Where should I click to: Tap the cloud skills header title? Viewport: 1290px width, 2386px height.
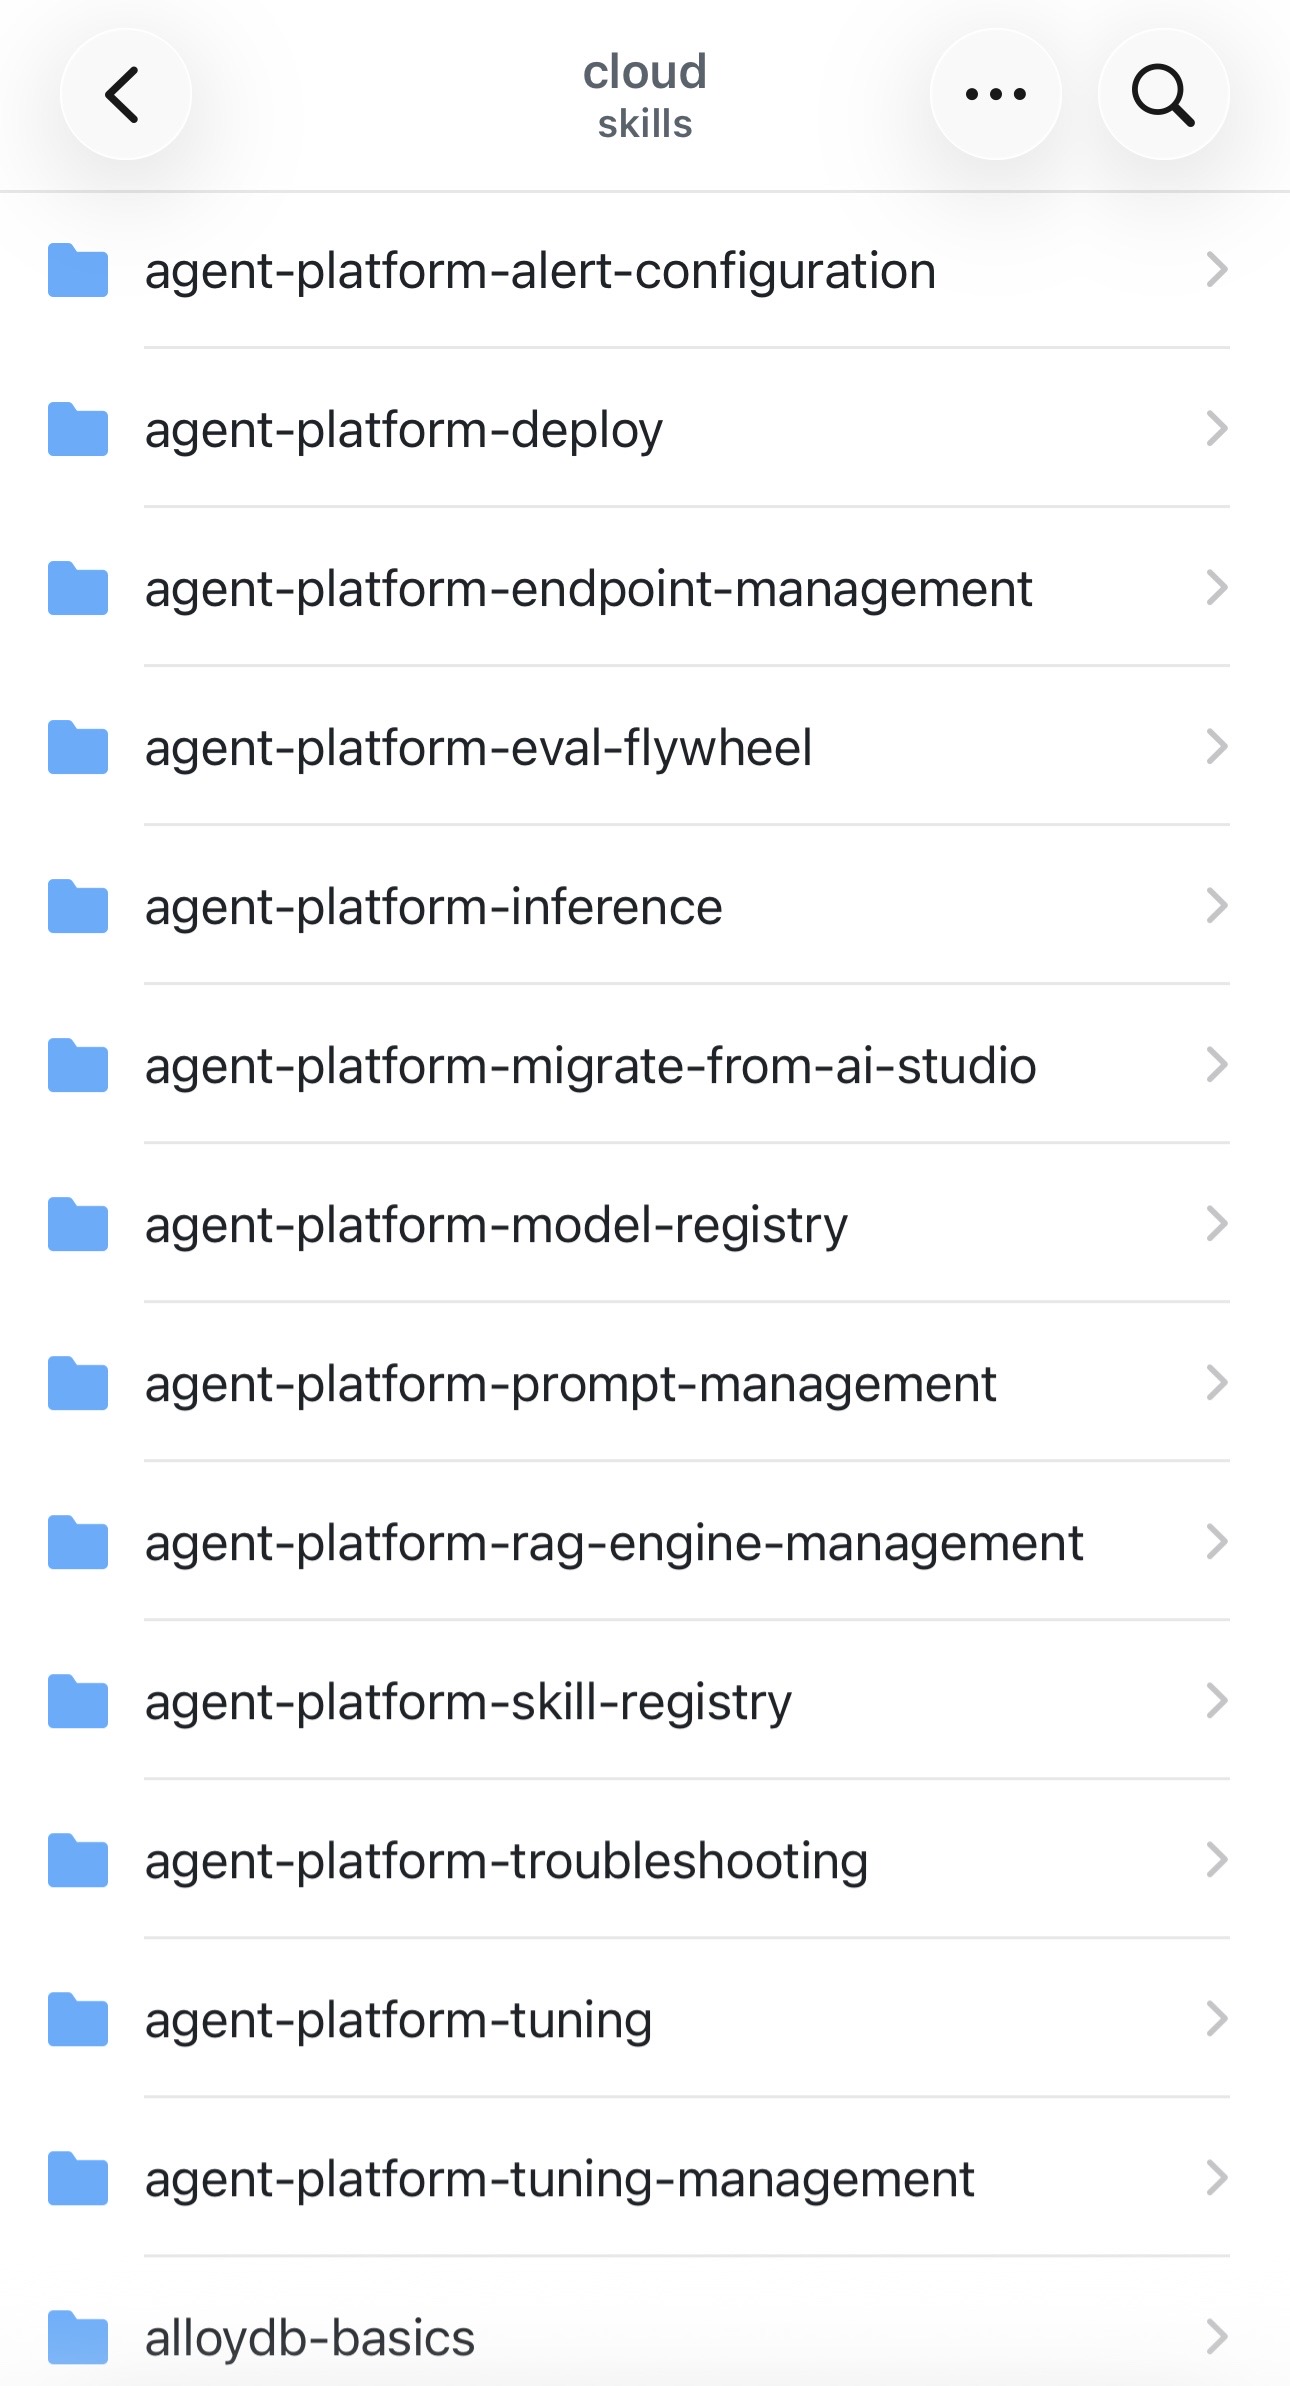click(645, 96)
